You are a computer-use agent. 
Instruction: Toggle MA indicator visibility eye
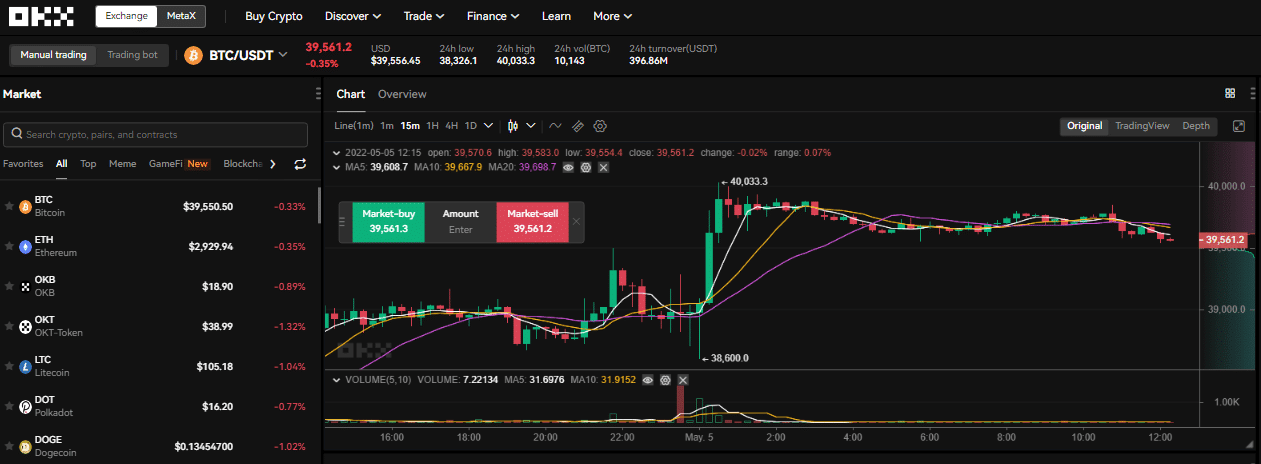coord(568,167)
